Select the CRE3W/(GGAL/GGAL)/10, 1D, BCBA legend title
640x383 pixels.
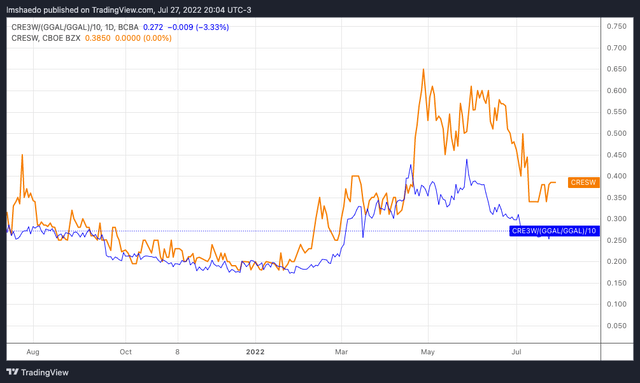click(x=75, y=27)
